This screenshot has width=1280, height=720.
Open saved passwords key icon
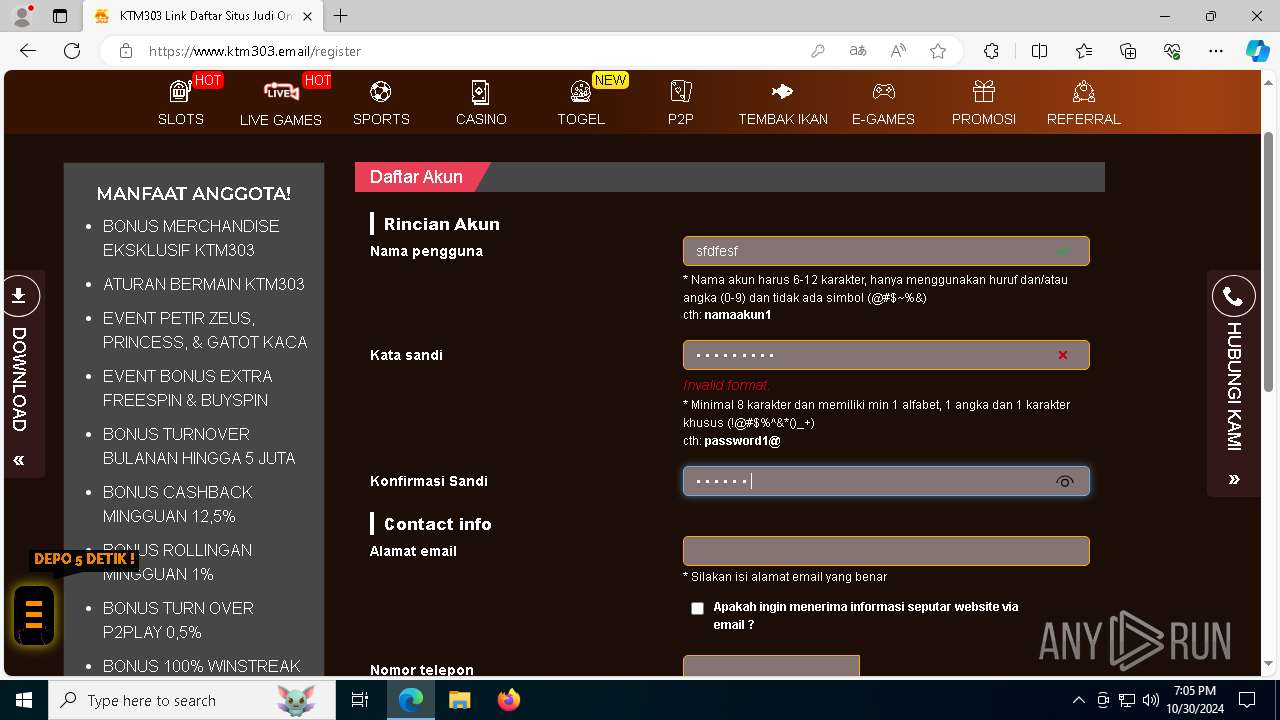(x=818, y=51)
